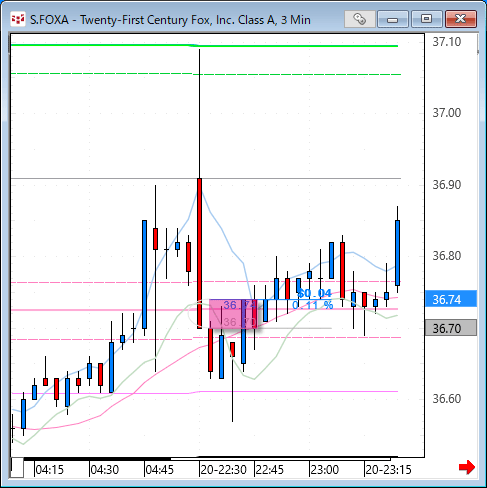Viewport: 487px width, 488px height.
Task: Click the last blue candle on the right
Action: tap(397, 252)
